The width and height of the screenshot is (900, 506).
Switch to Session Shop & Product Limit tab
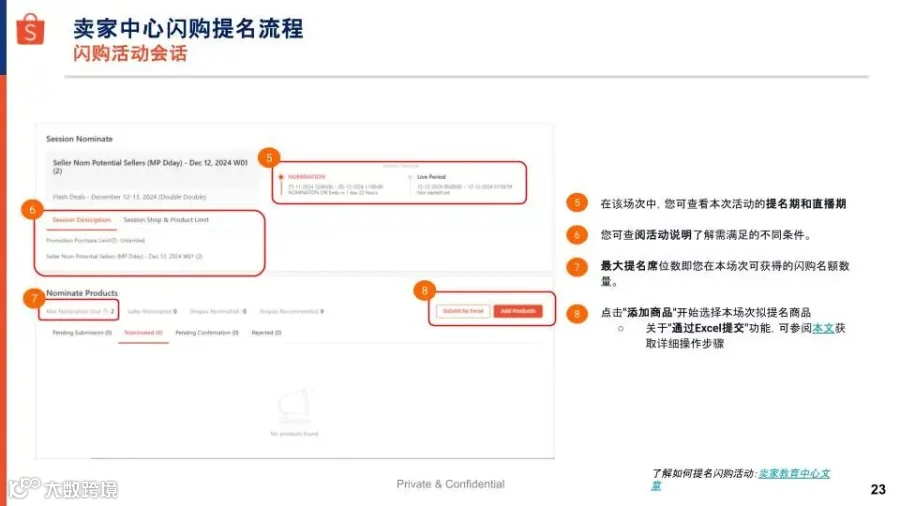(x=166, y=220)
